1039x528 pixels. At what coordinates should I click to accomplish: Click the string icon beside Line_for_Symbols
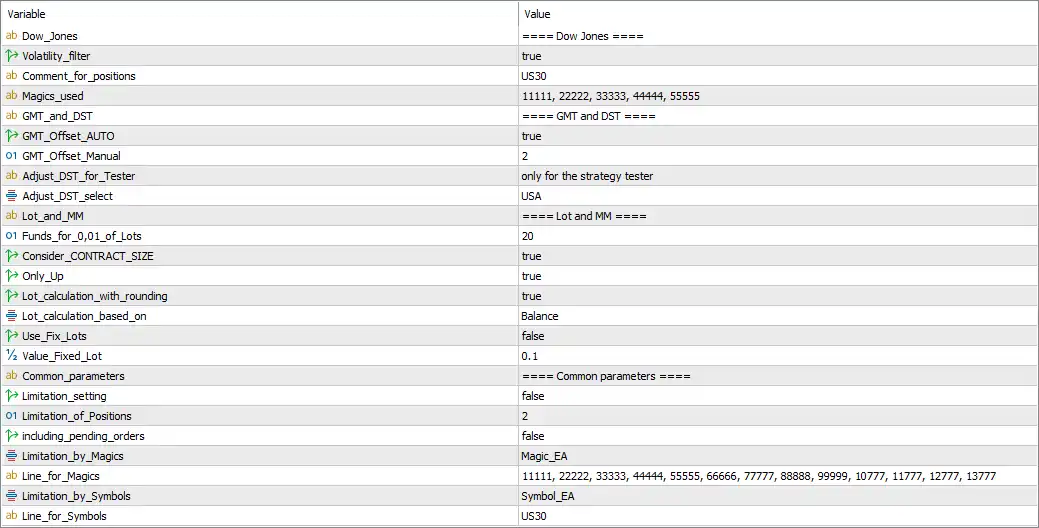click(x=11, y=515)
